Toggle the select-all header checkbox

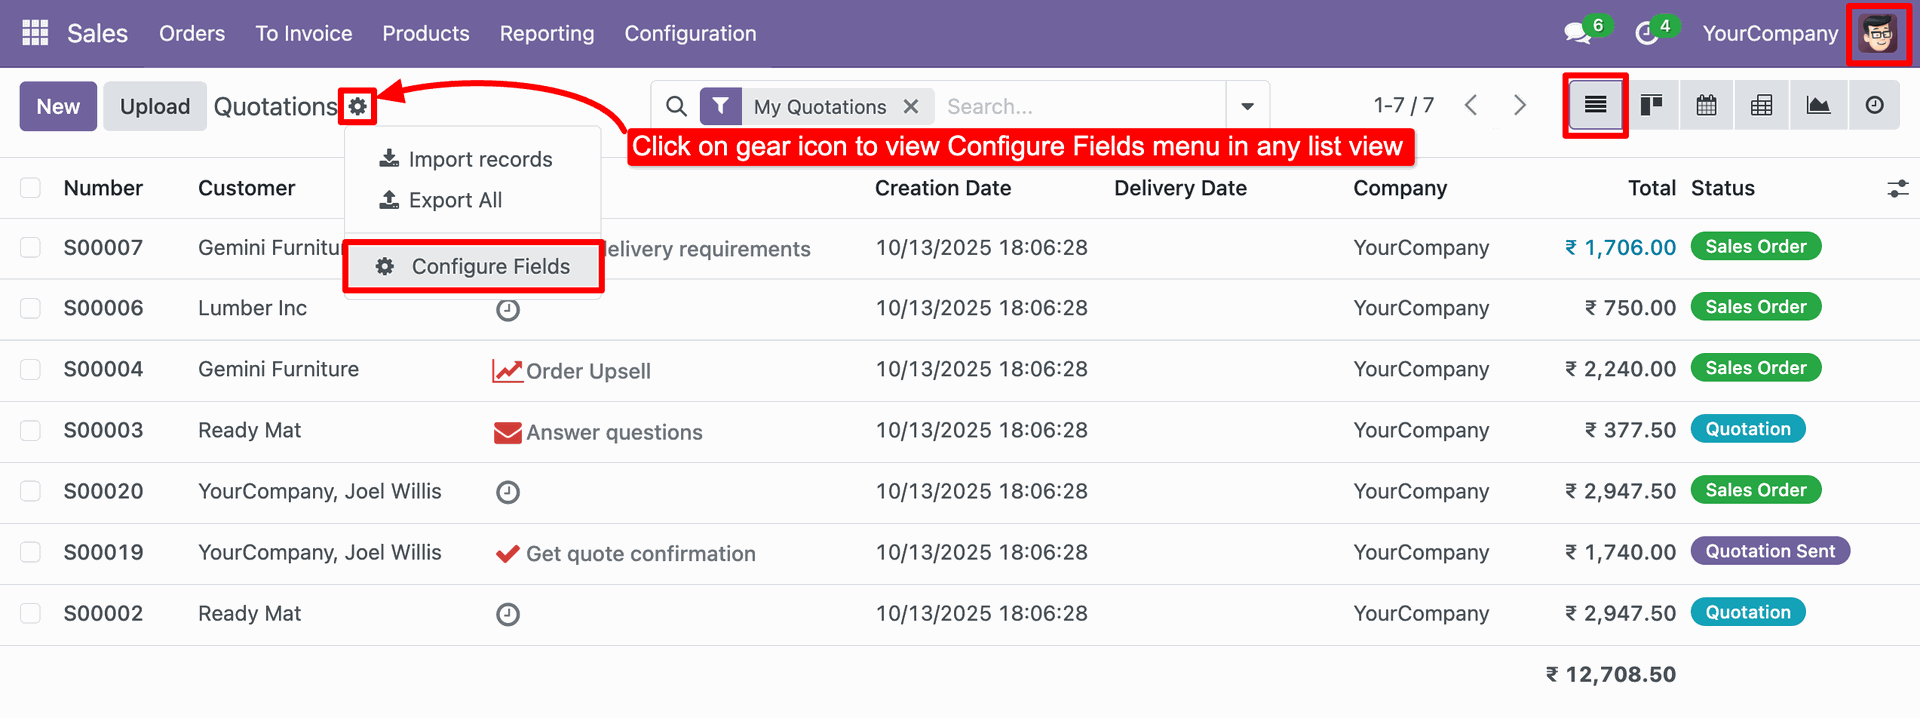[31, 188]
